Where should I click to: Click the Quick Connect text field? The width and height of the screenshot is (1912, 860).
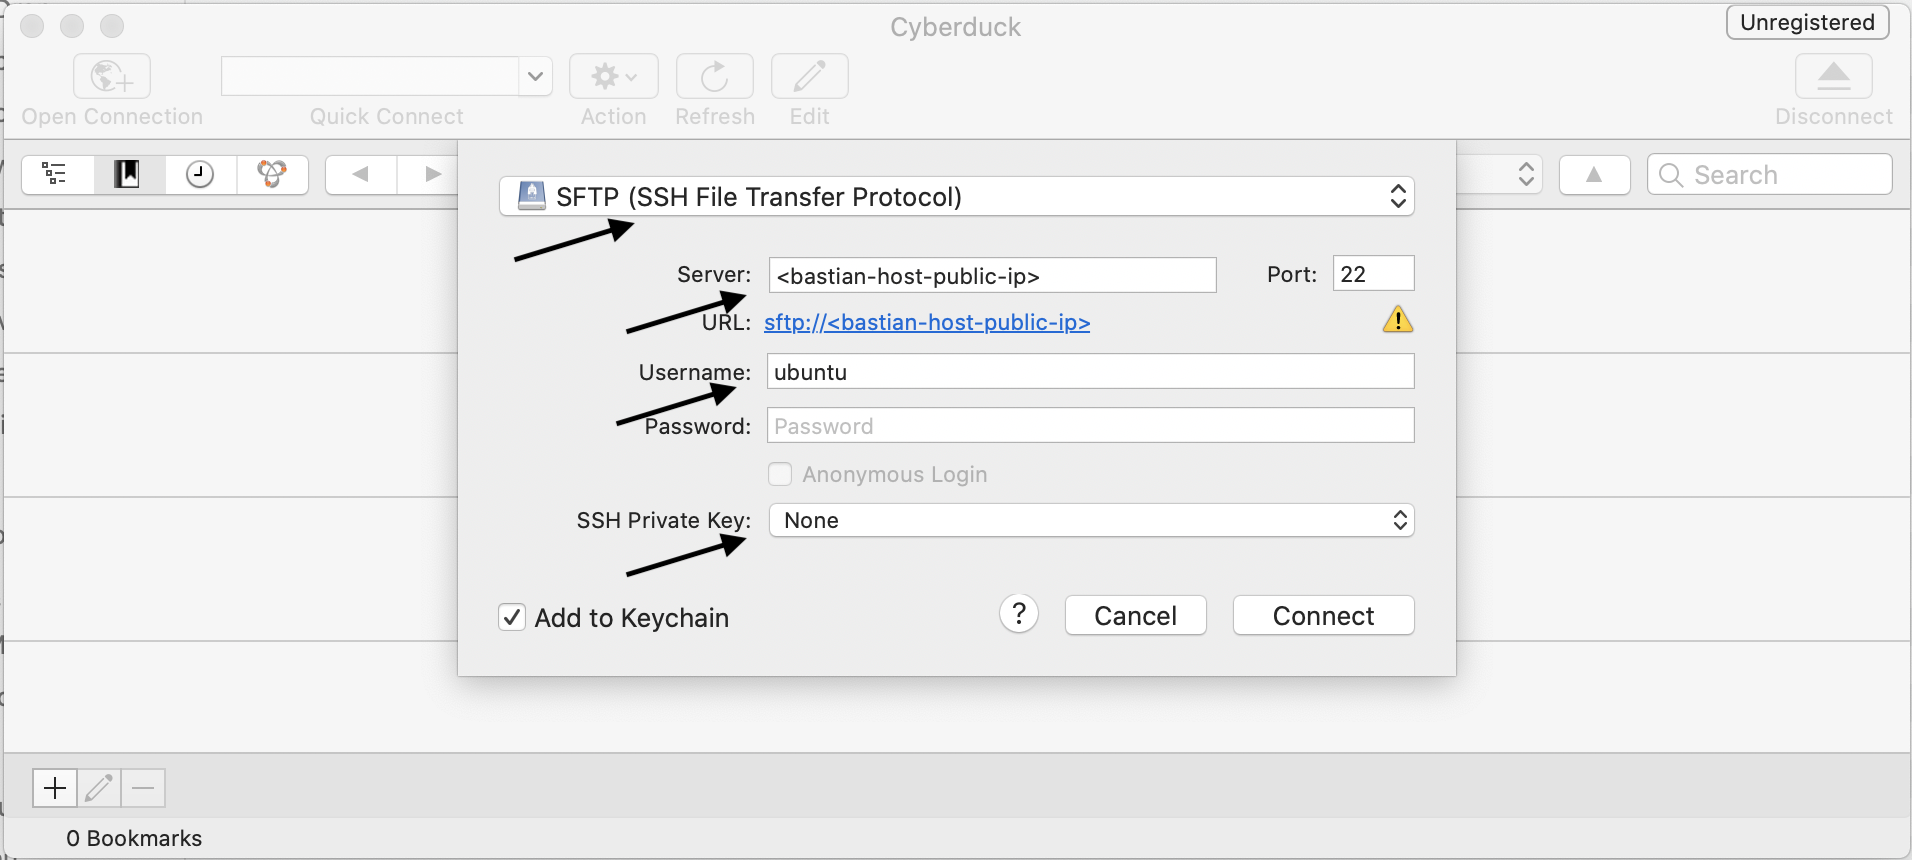coord(370,76)
